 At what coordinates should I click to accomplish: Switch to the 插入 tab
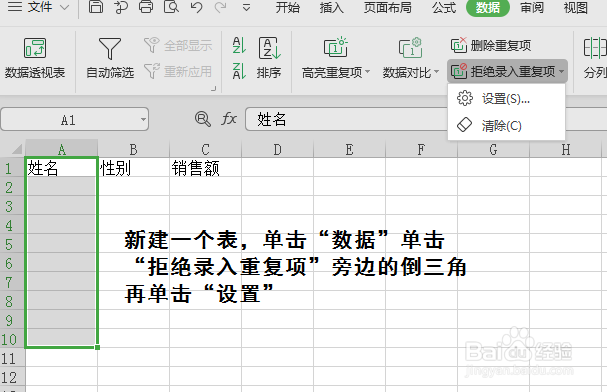[331, 7]
